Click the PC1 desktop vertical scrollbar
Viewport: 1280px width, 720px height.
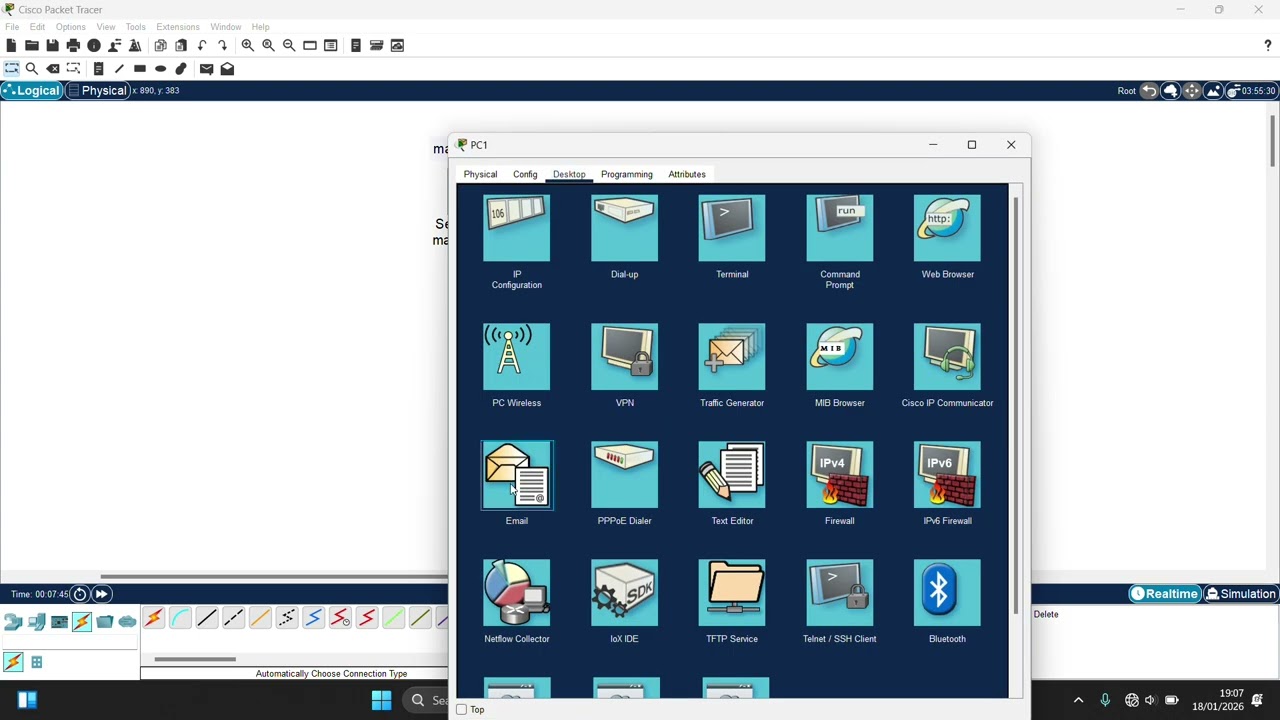[1016, 405]
